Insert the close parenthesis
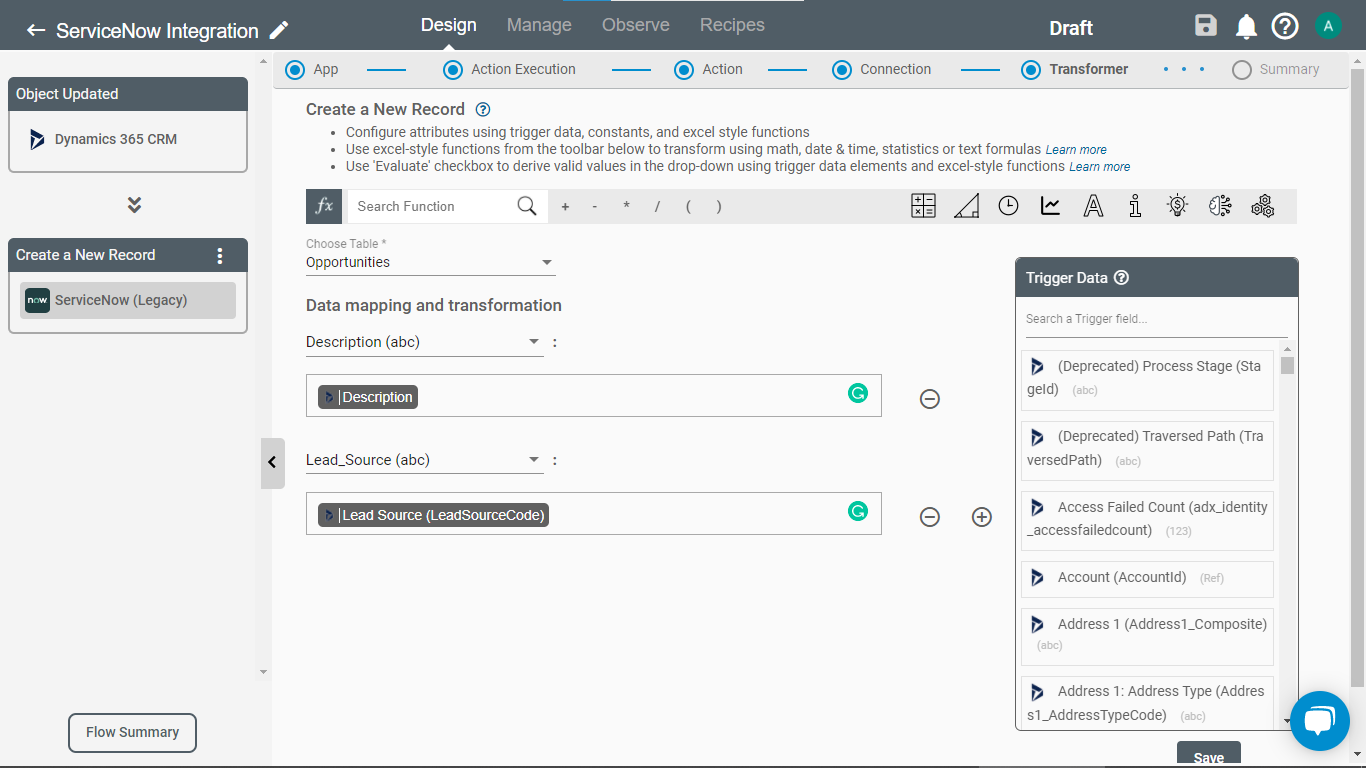The height and width of the screenshot is (768, 1366). click(718, 207)
